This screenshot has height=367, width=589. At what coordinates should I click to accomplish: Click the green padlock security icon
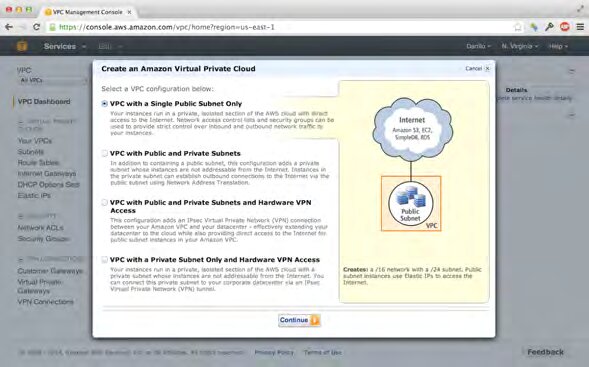coord(53,27)
